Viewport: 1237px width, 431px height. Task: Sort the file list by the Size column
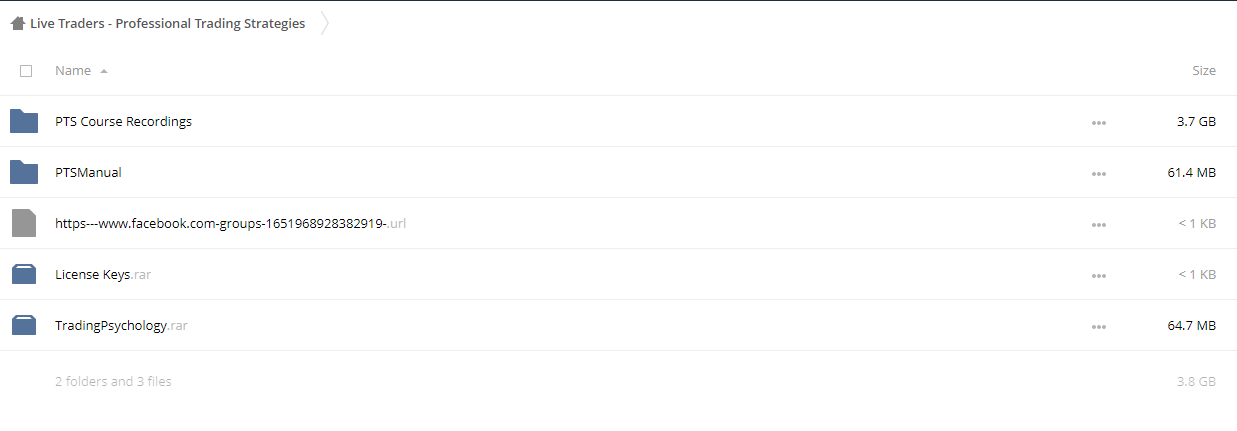(1204, 71)
